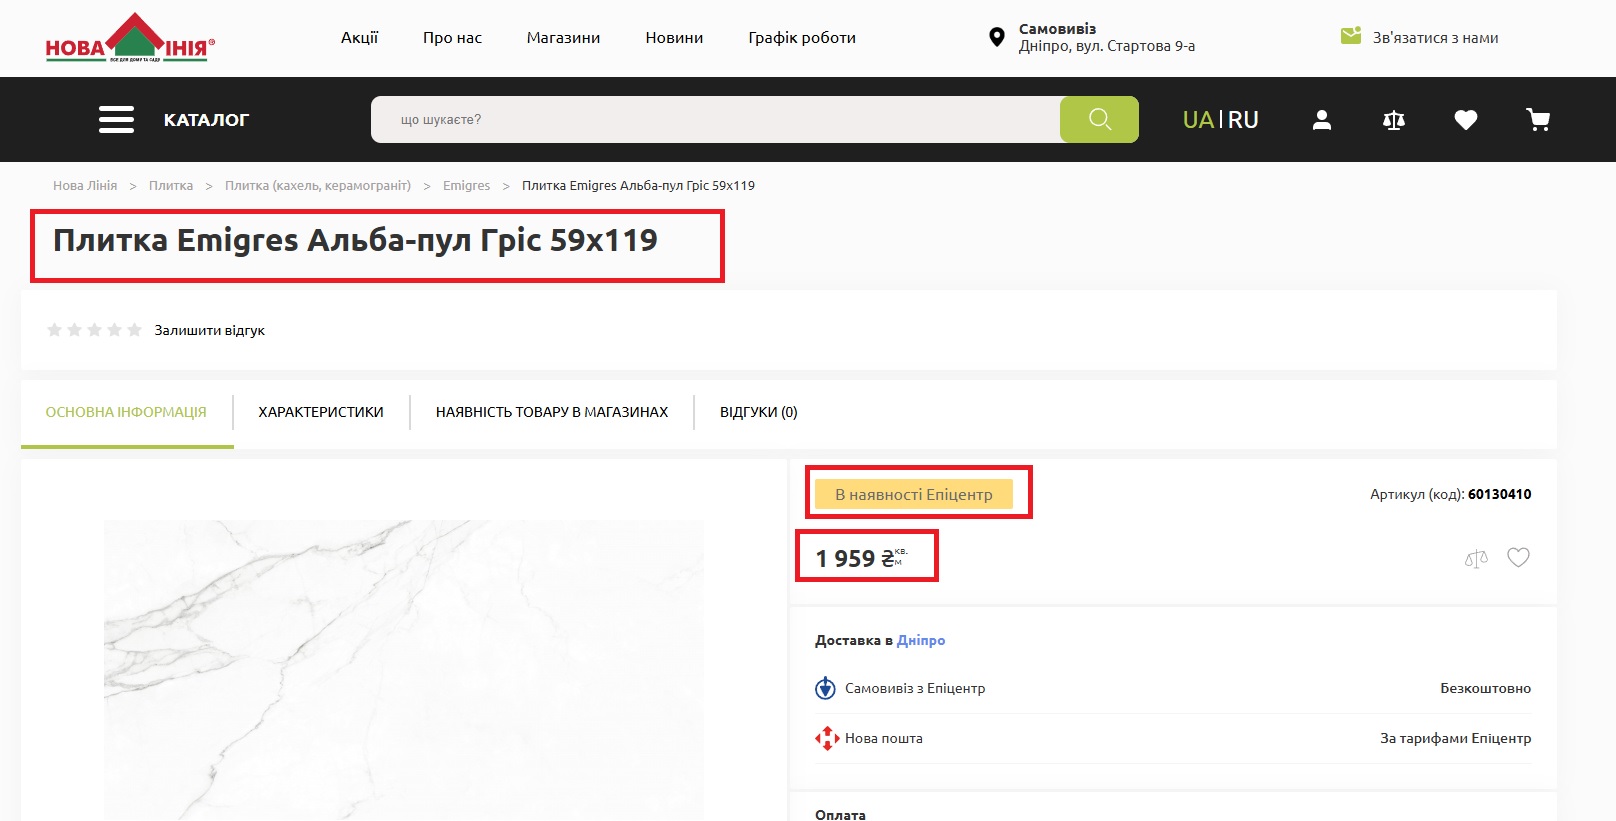Click the Оплата section heading
Viewport: 1616px width, 821px height.
pos(840,814)
